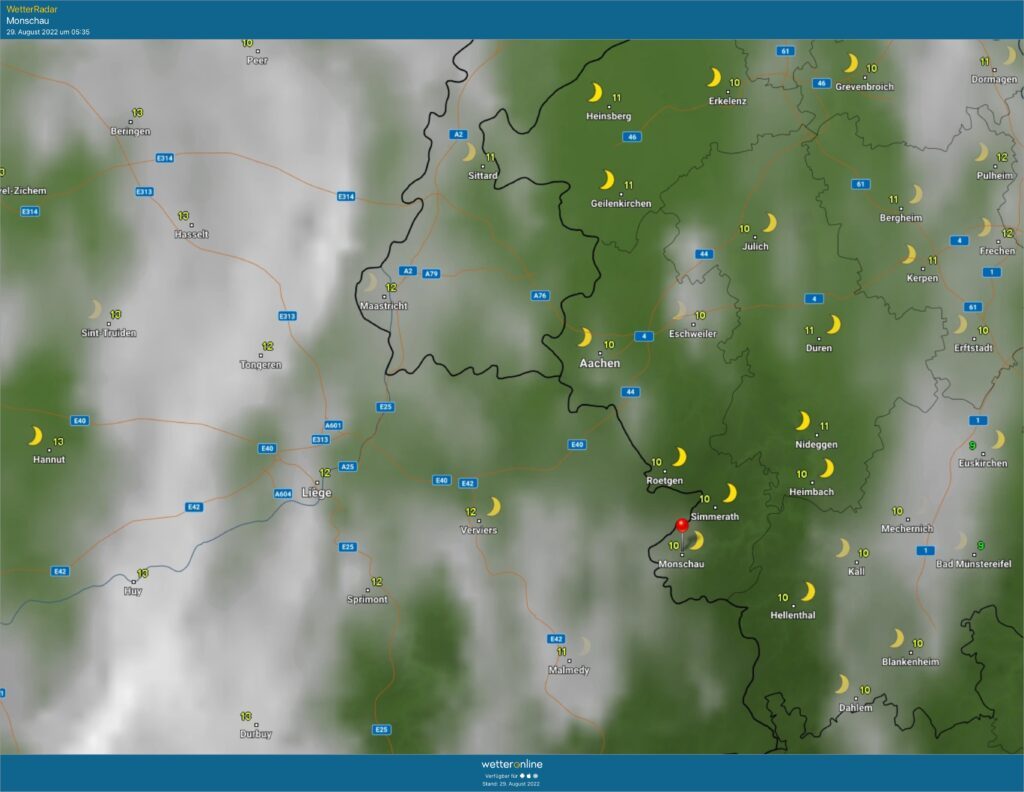The height and width of the screenshot is (792, 1024).
Task: Click the green temperature 9 above Euskirchen
Action: coord(972,445)
